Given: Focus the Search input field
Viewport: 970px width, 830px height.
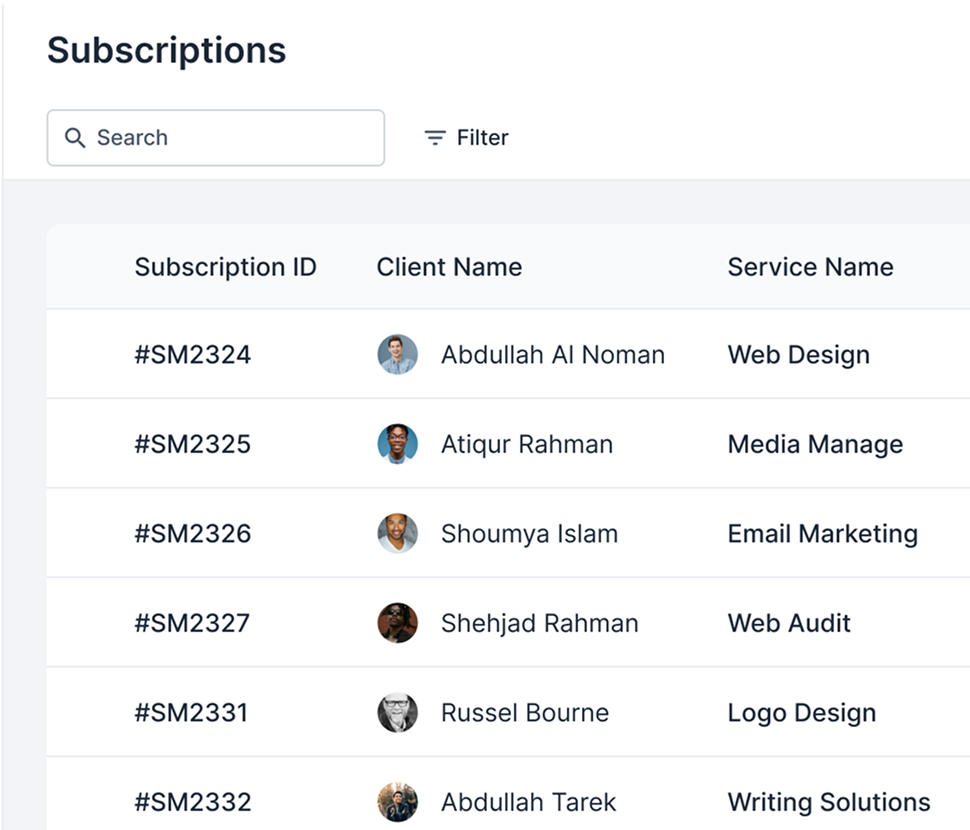Looking at the screenshot, I should (216, 138).
